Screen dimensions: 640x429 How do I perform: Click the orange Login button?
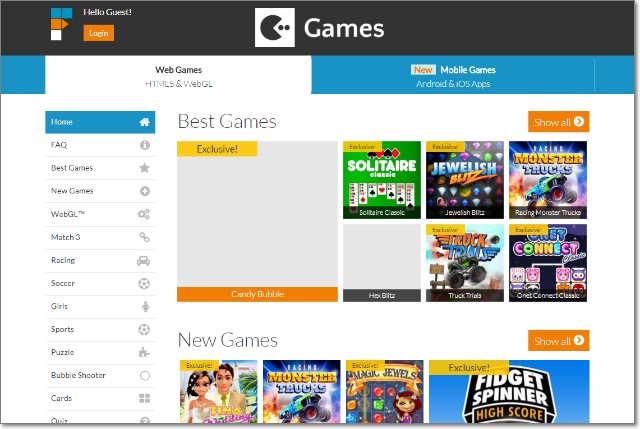point(99,33)
